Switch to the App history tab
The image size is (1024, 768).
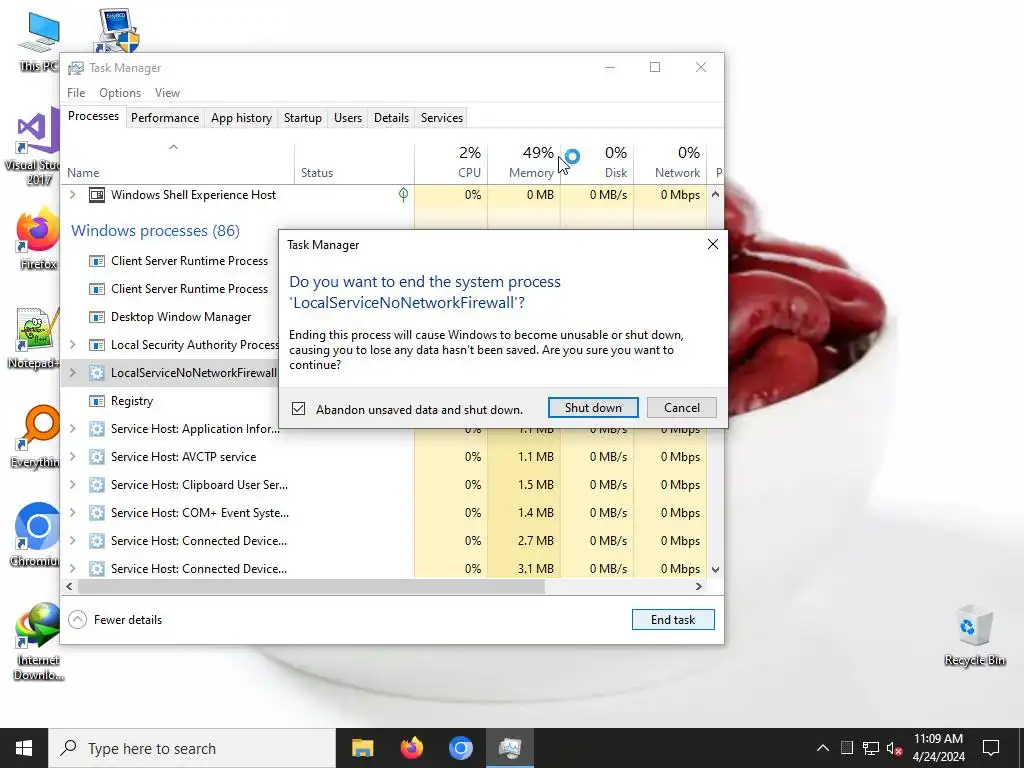click(x=241, y=118)
